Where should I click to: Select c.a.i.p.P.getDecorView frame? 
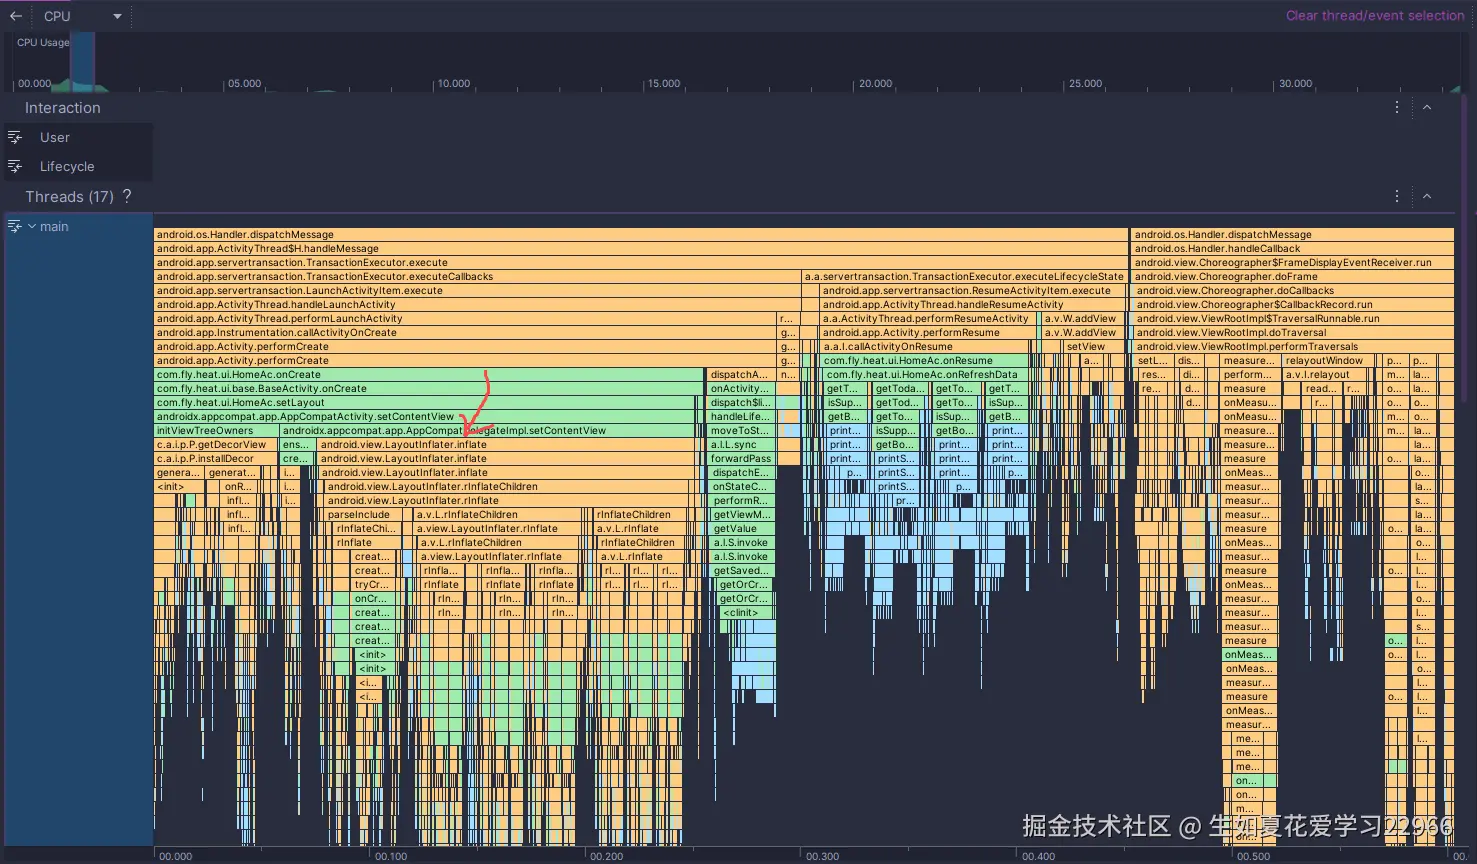click(x=216, y=444)
